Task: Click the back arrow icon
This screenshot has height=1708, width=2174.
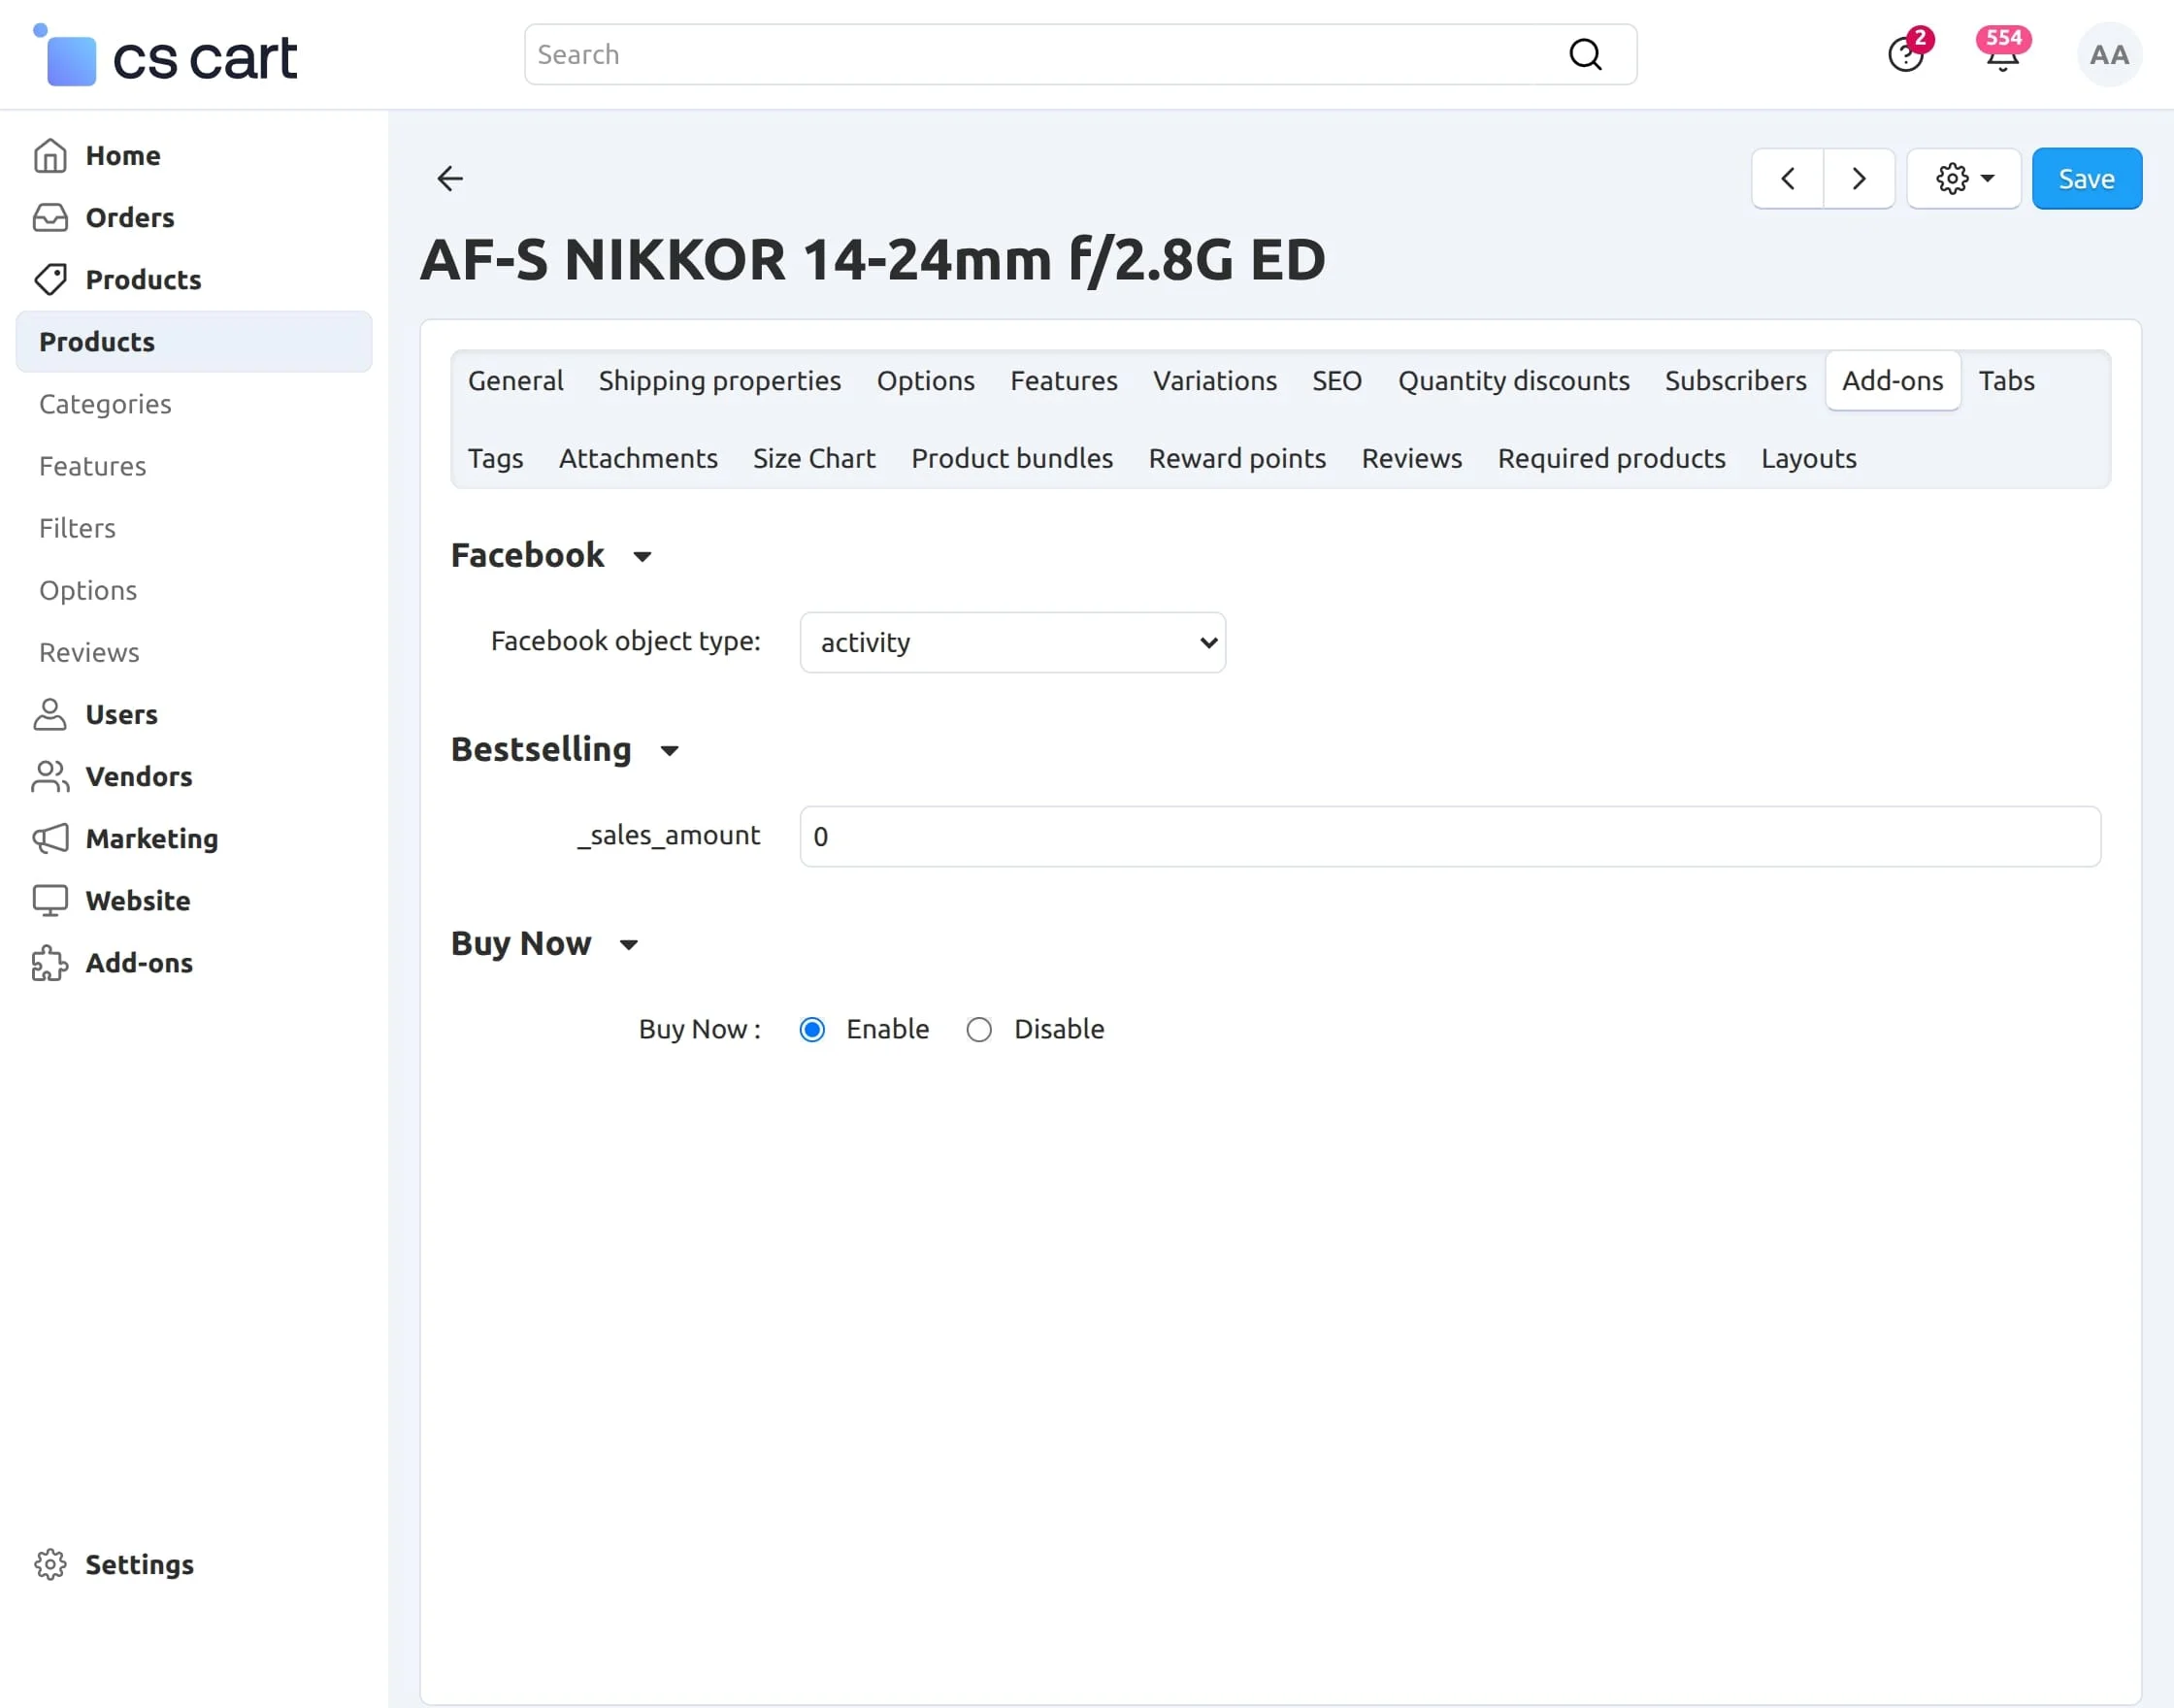Action: point(450,179)
